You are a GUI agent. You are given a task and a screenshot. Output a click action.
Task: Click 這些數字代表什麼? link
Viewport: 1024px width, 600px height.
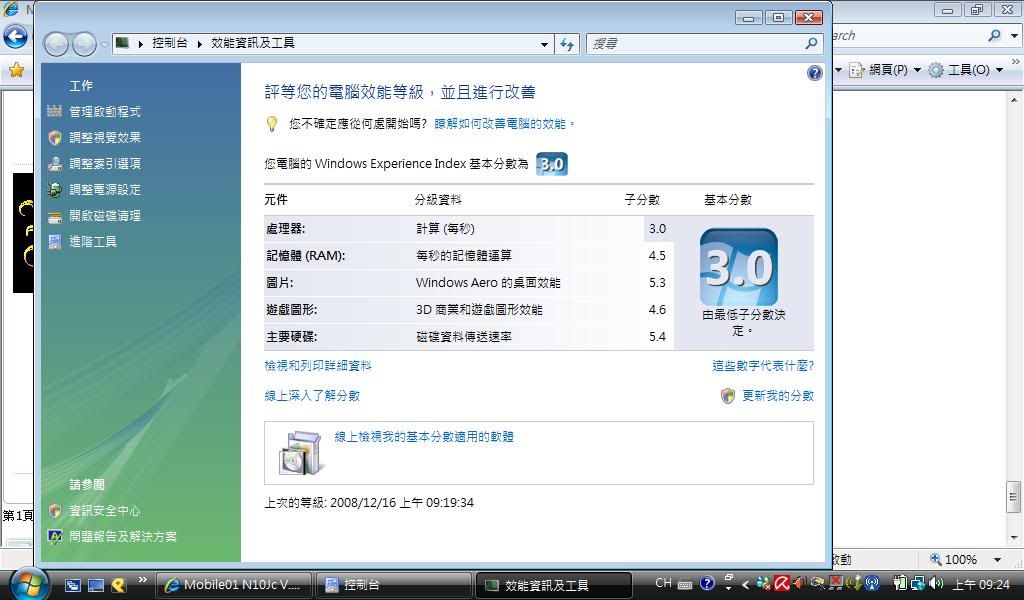pos(762,366)
